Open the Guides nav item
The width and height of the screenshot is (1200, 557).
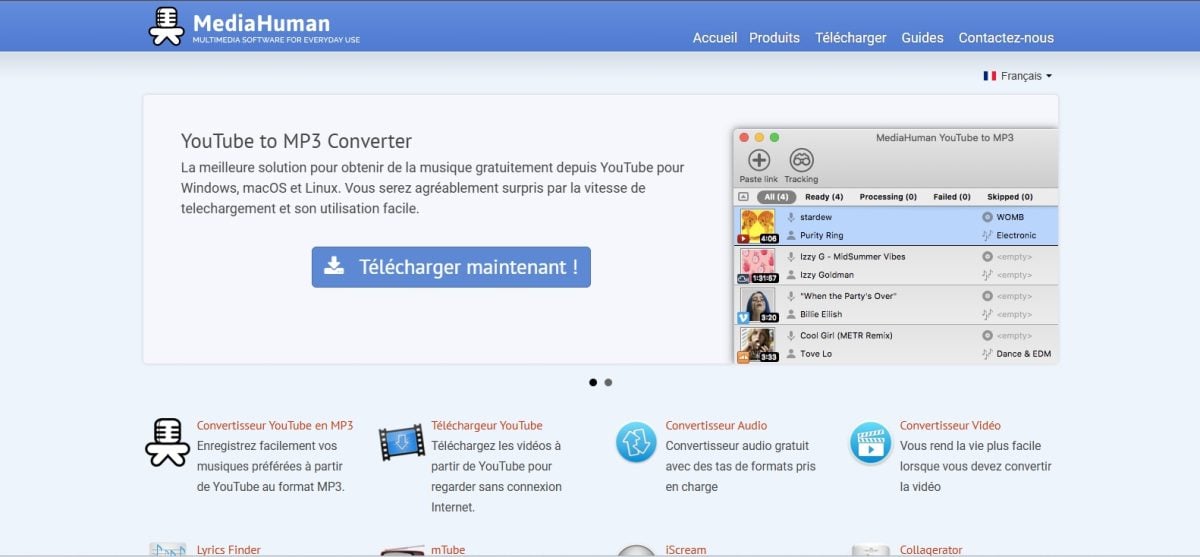coord(922,38)
